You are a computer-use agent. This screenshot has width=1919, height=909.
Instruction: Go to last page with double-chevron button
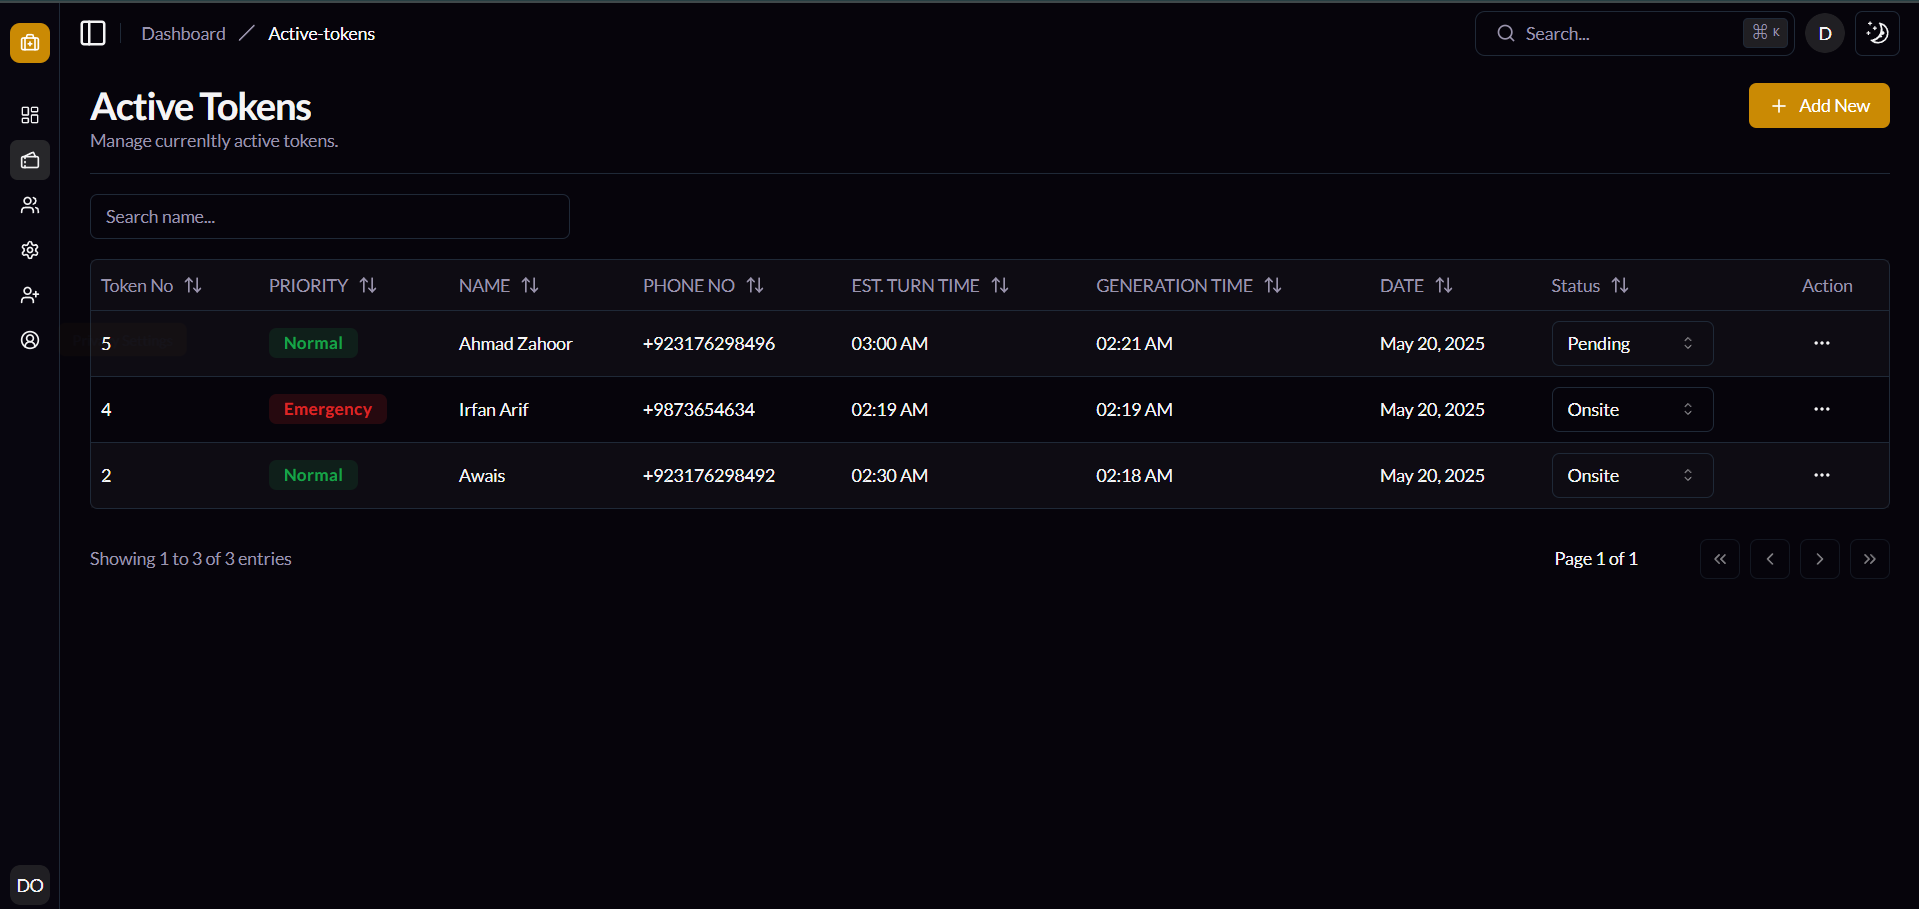coord(1869,558)
